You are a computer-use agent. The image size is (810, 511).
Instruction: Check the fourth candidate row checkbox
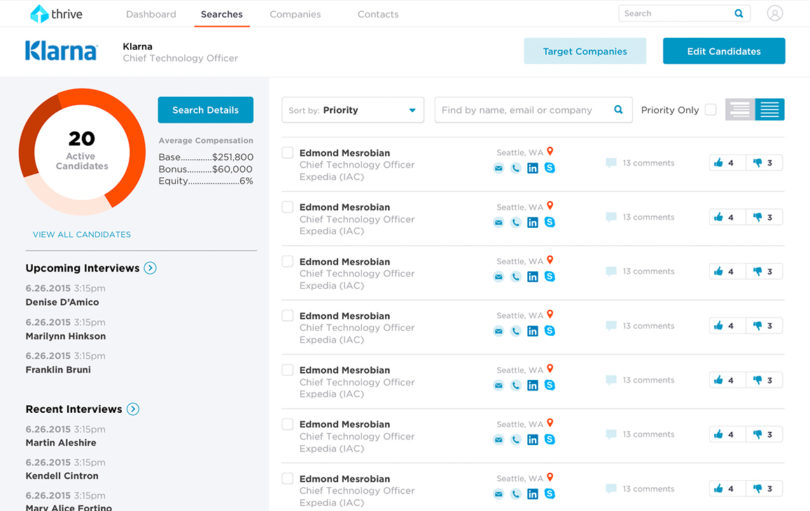coord(287,315)
